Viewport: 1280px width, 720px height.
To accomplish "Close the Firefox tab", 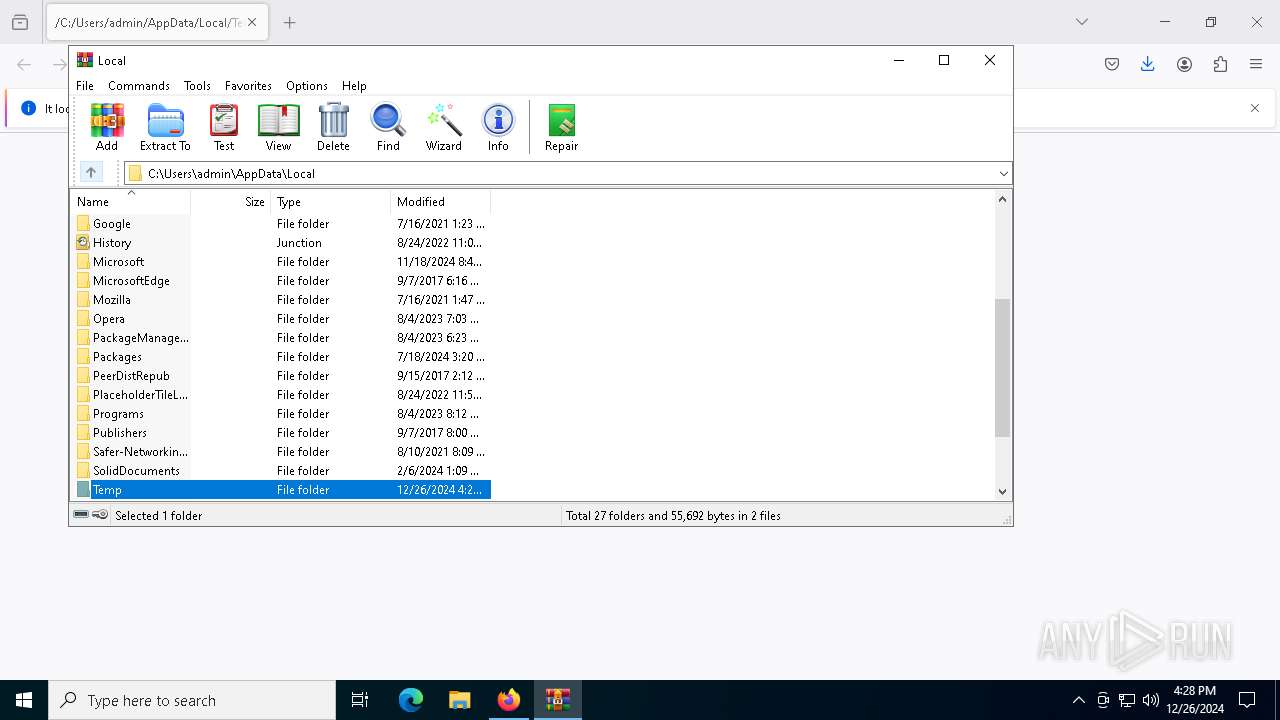I will [x=252, y=22].
